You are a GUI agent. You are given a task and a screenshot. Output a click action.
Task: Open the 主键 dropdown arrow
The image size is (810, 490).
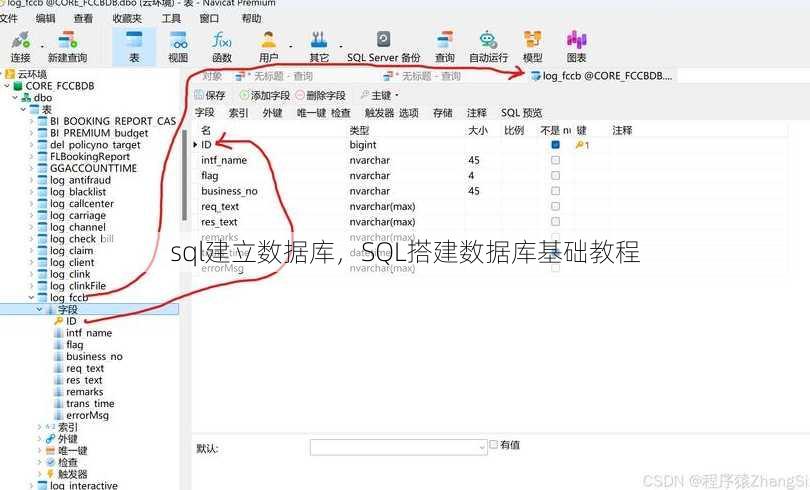(x=397, y=95)
